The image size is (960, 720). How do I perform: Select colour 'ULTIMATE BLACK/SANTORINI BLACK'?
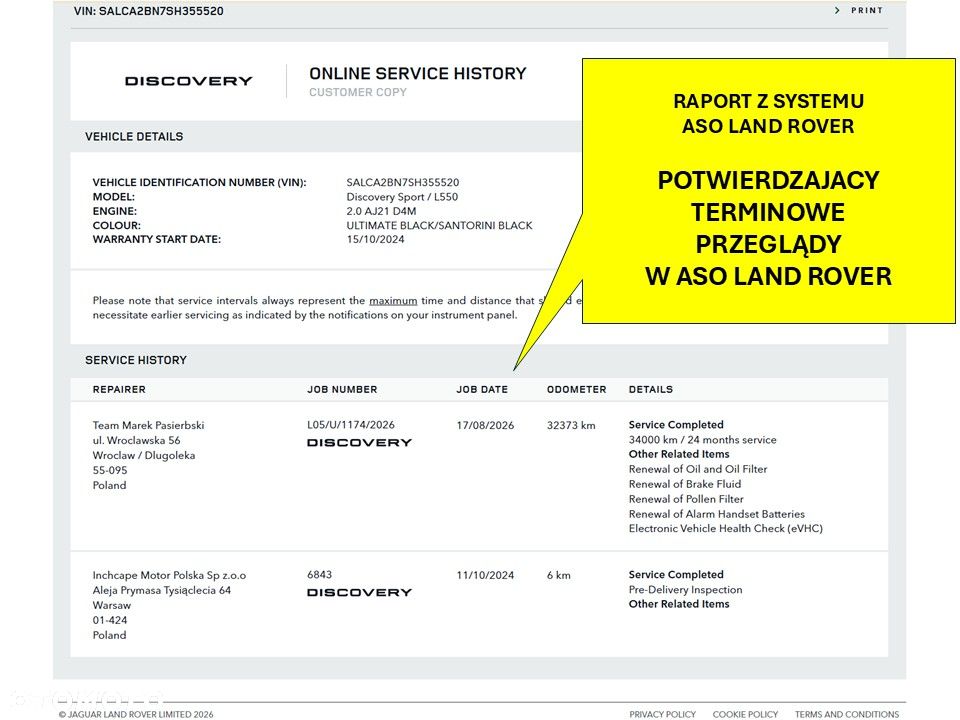click(440, 225)
